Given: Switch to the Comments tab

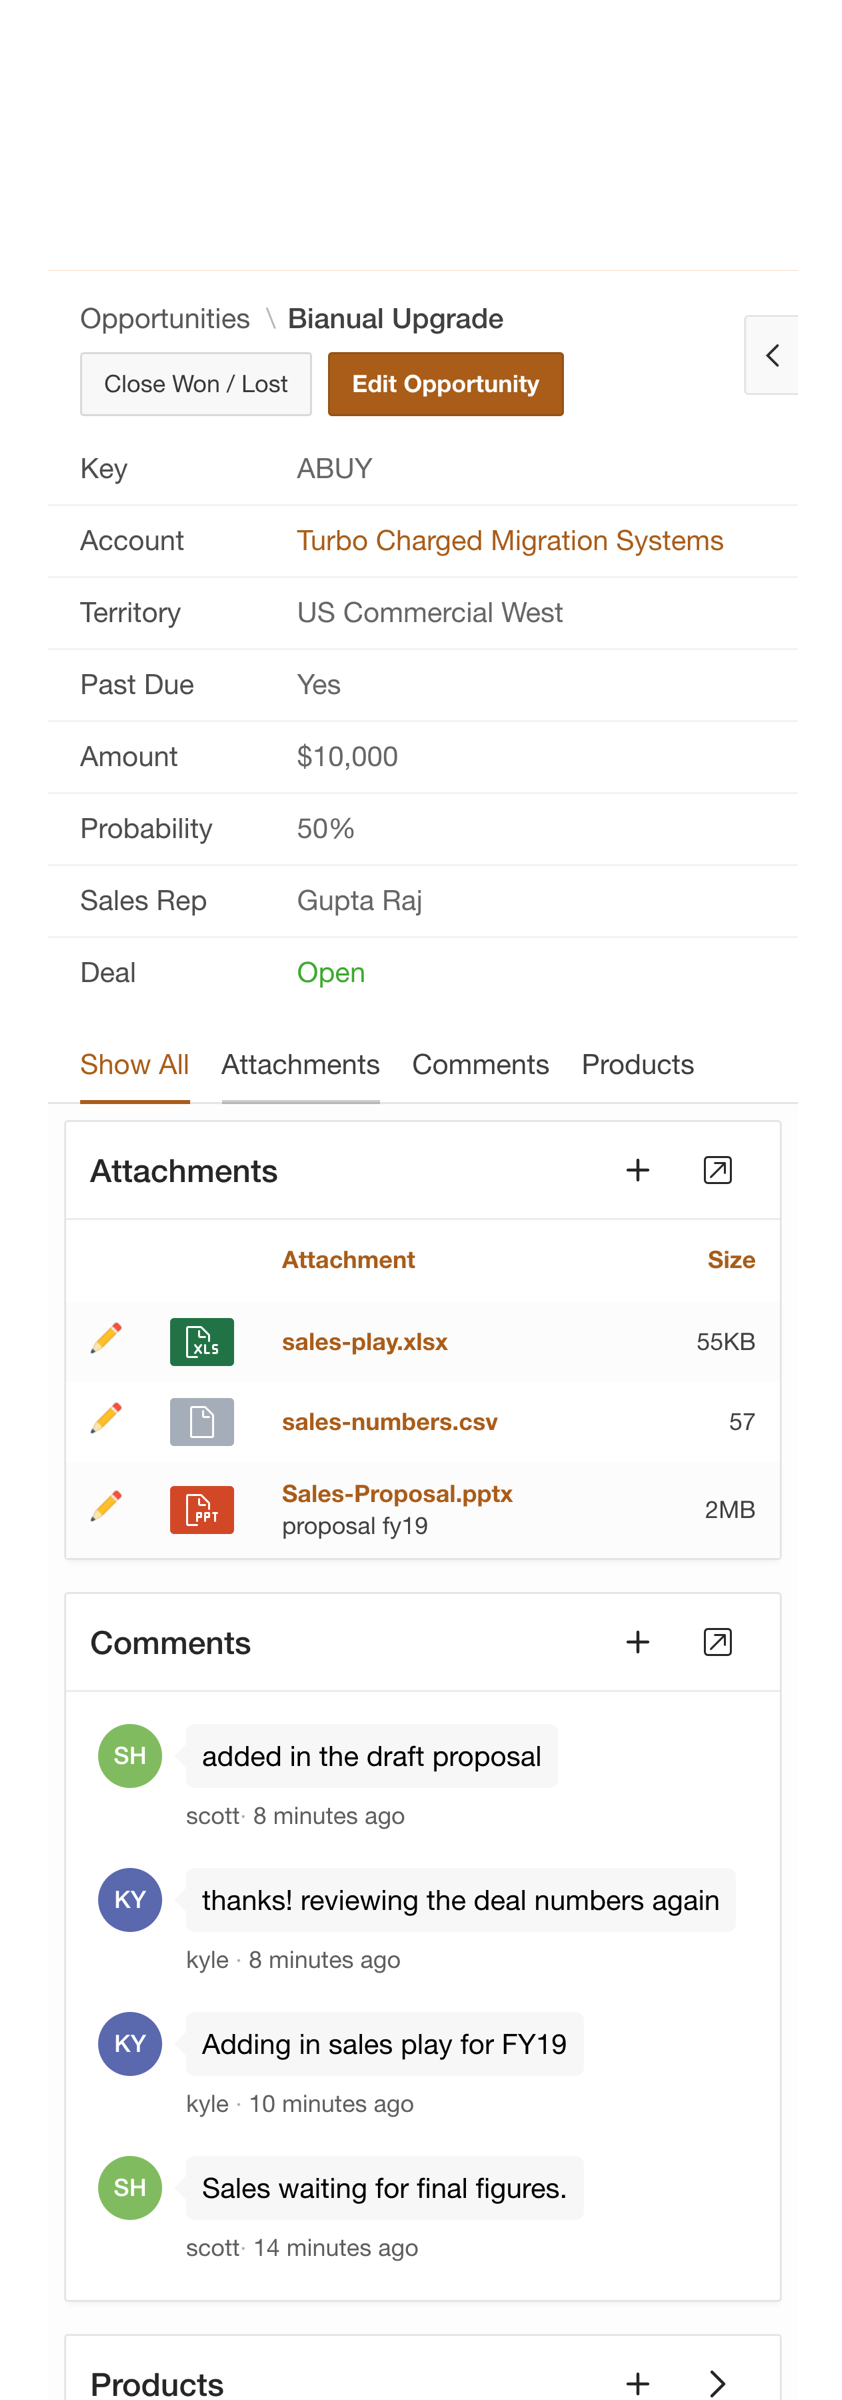Looking at the screenshot, I should (x=481, y=1064).
